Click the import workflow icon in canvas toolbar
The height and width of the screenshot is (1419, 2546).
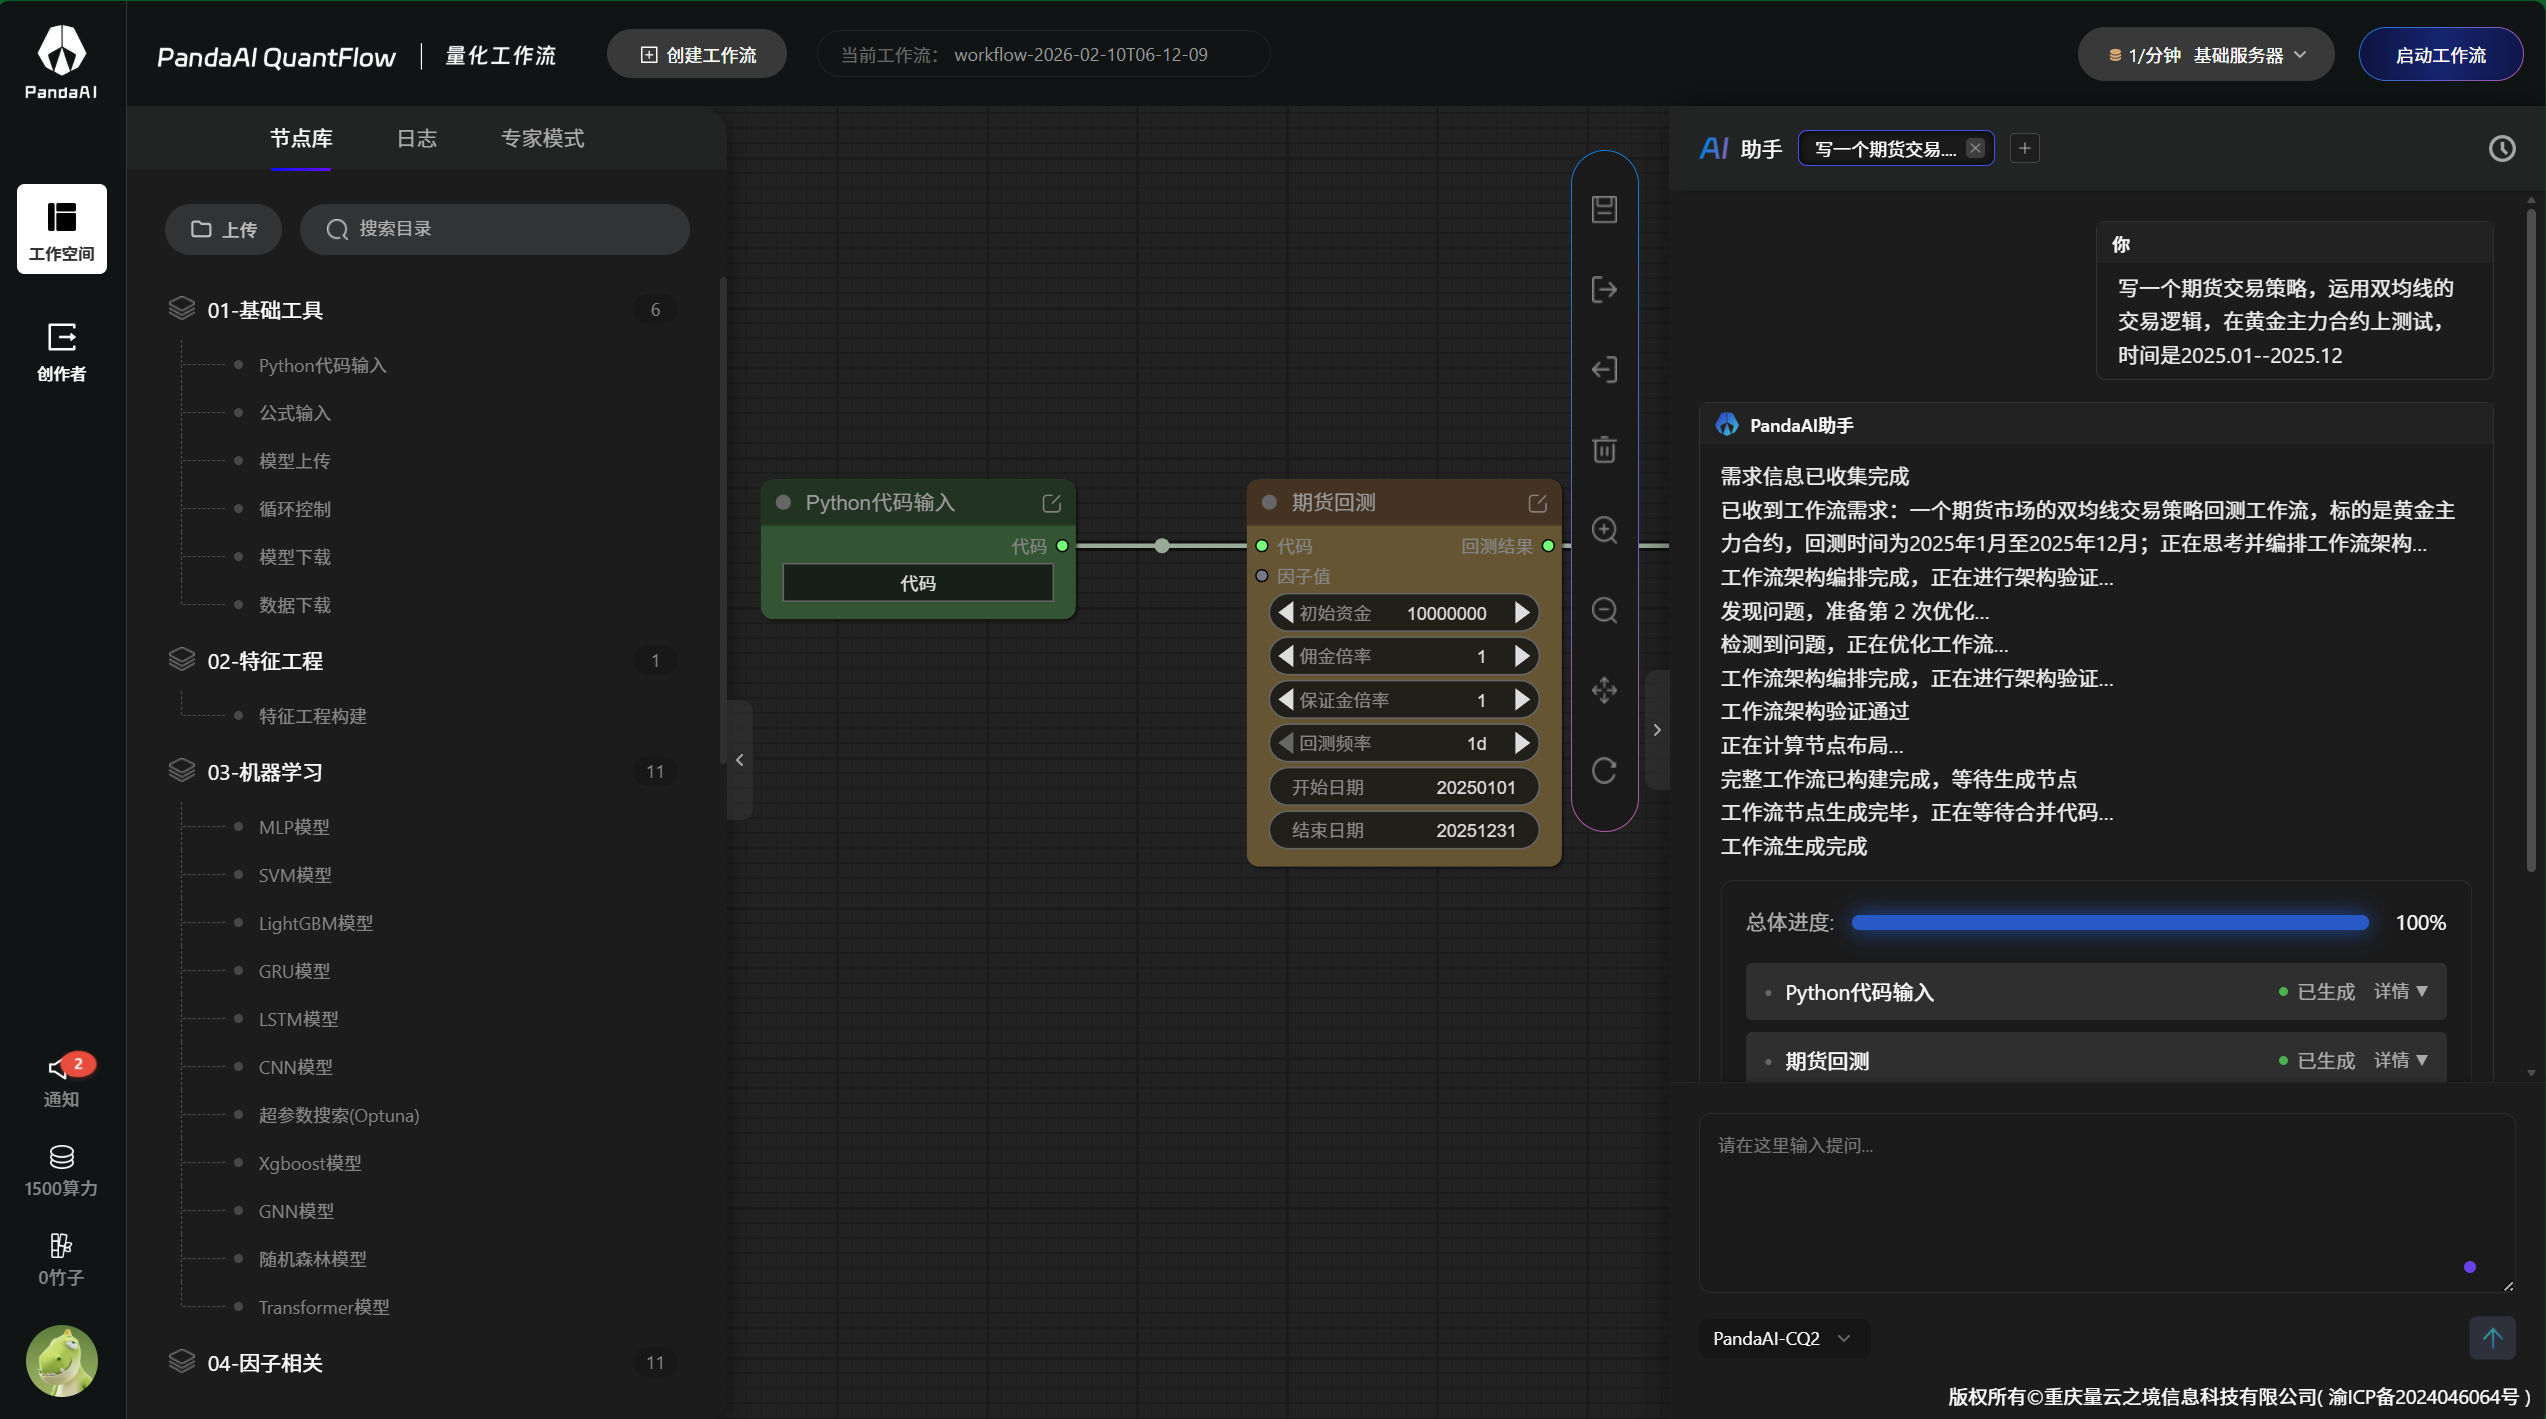click(x=1605, y=369)
